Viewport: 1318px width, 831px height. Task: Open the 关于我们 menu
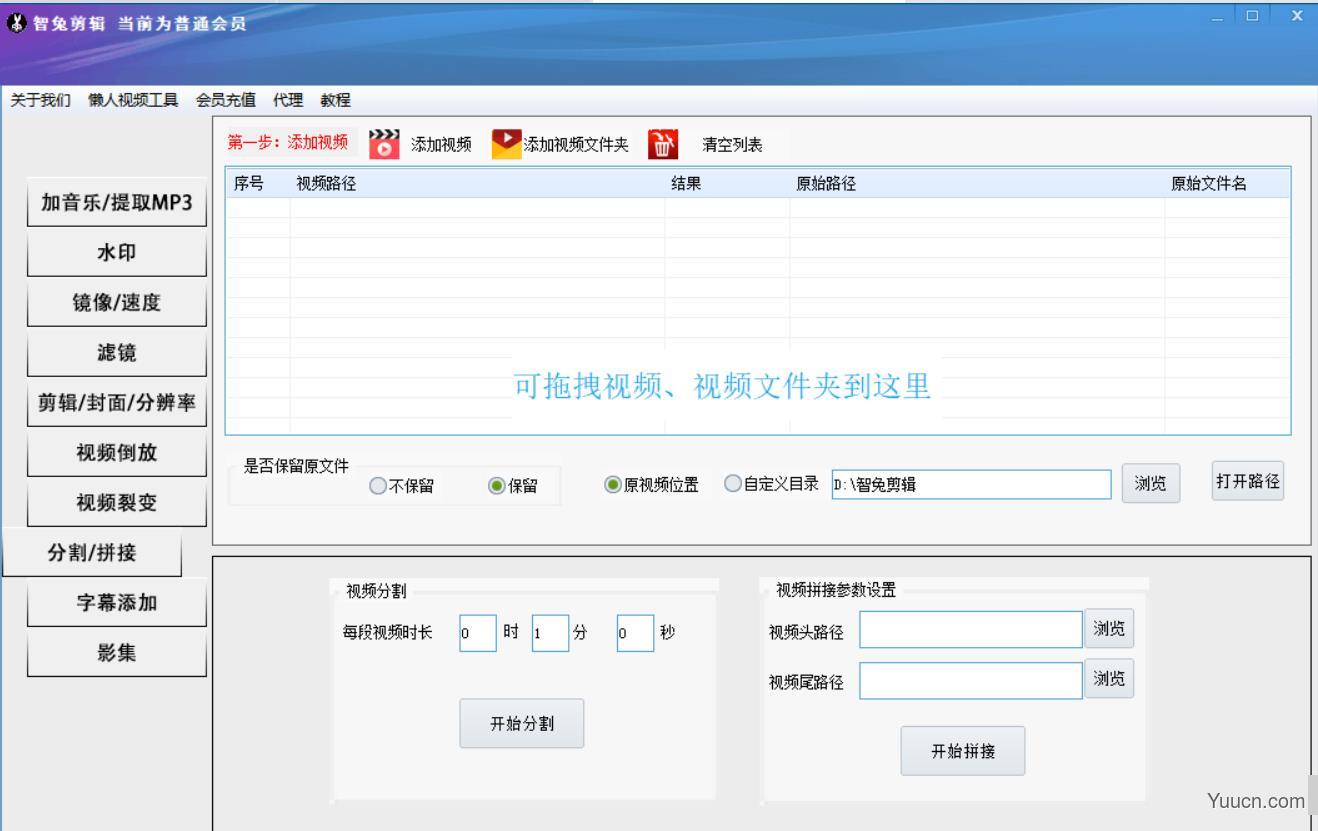click(x=40, y=100)
